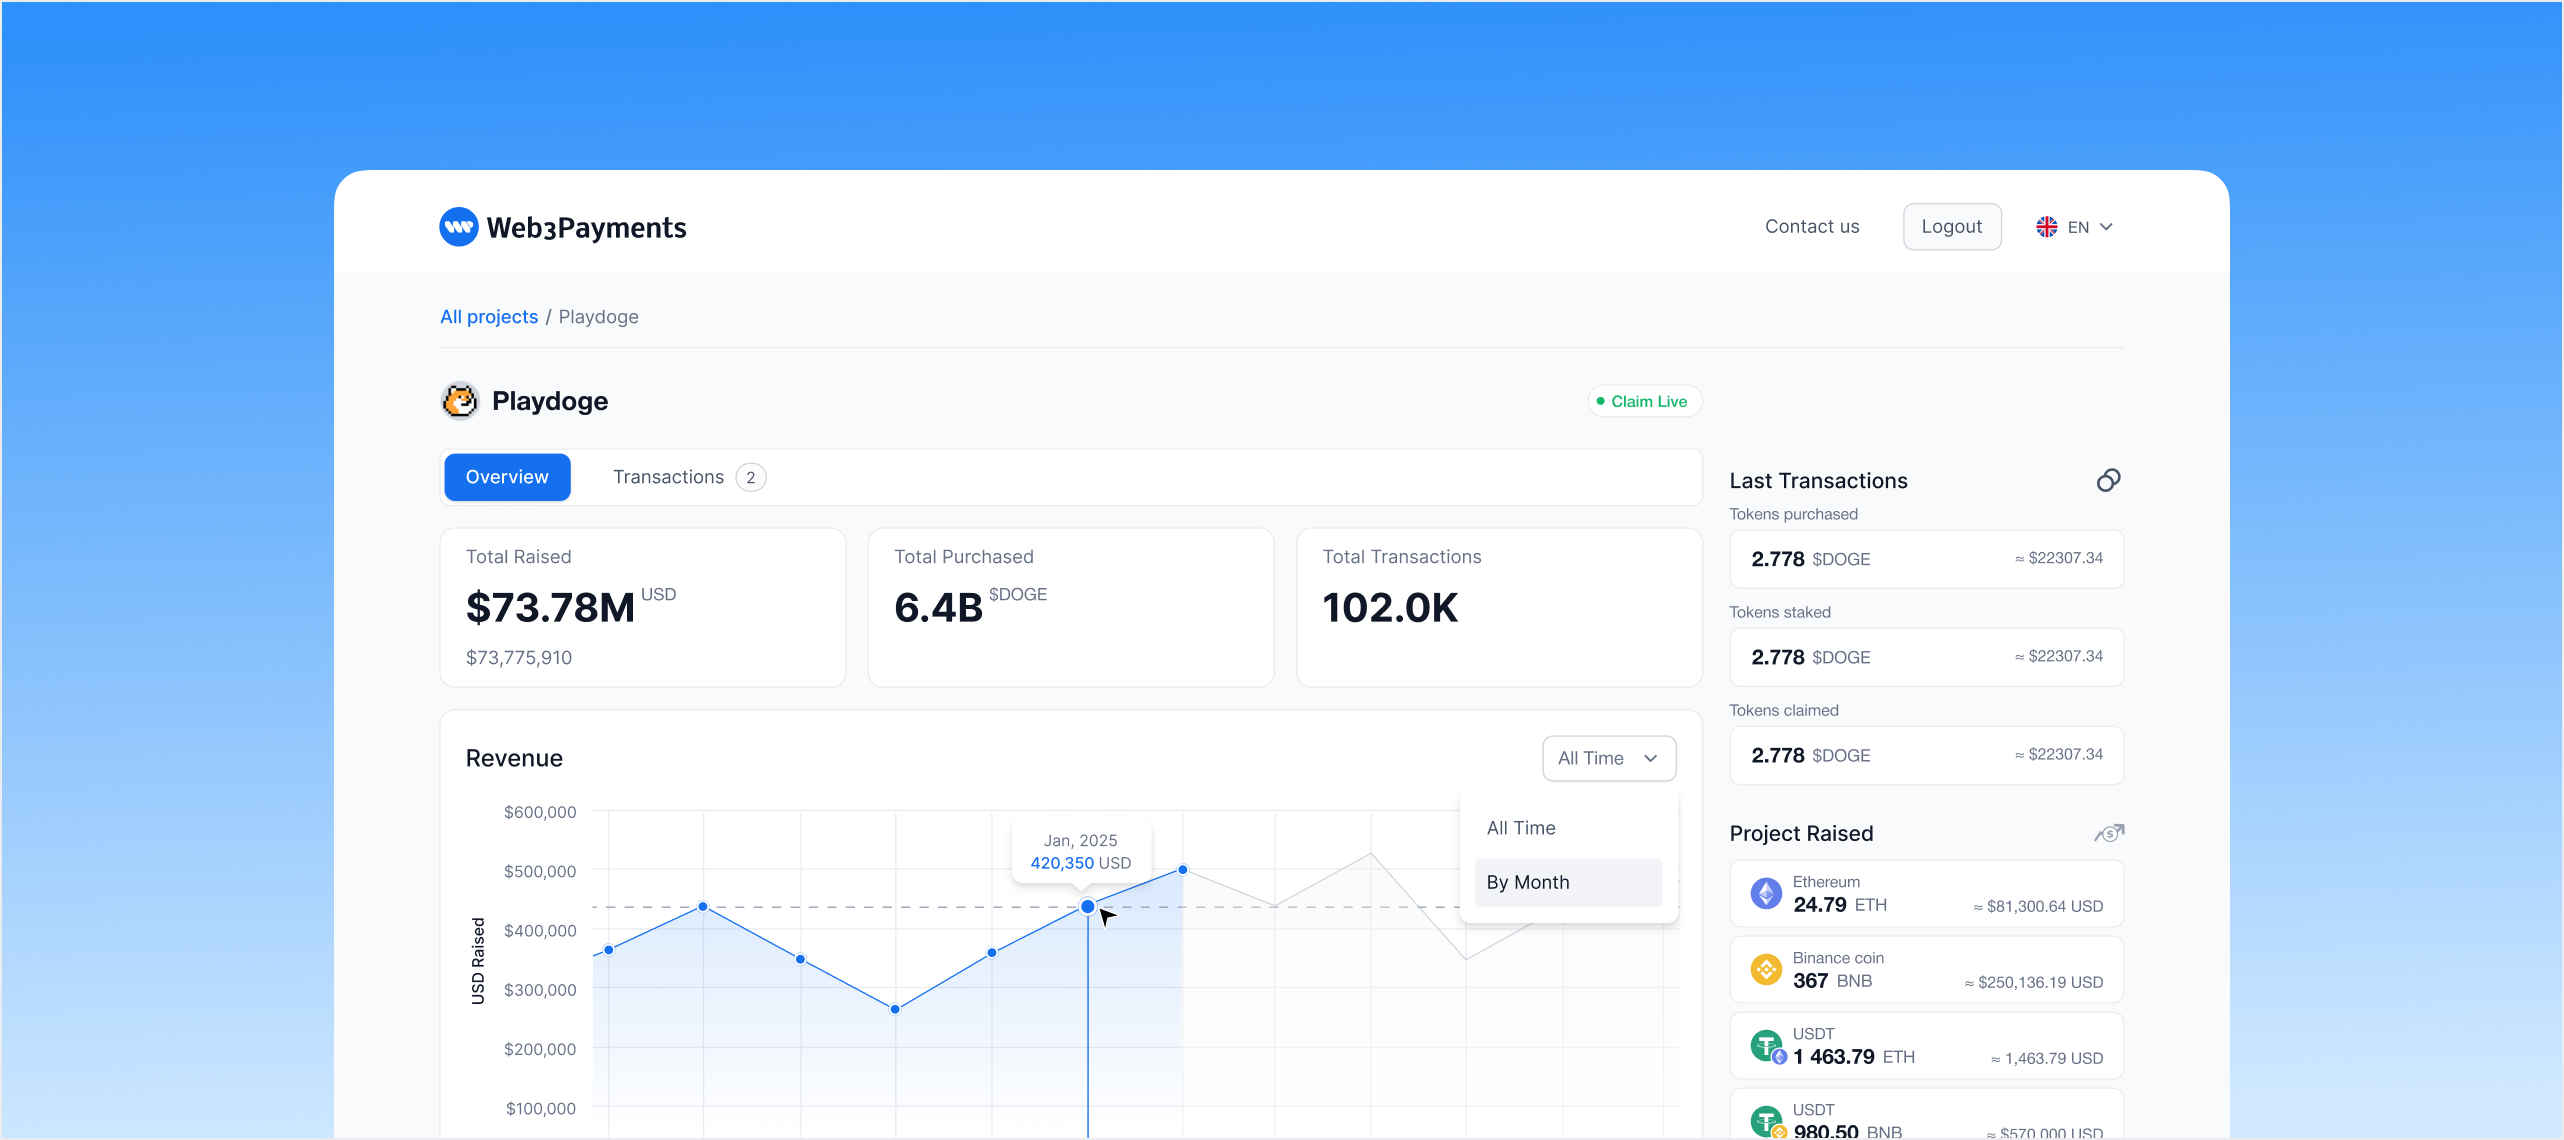Open the Contact us link
The height and width of the screenshot is (1140, 2564).
(1812, 227)
